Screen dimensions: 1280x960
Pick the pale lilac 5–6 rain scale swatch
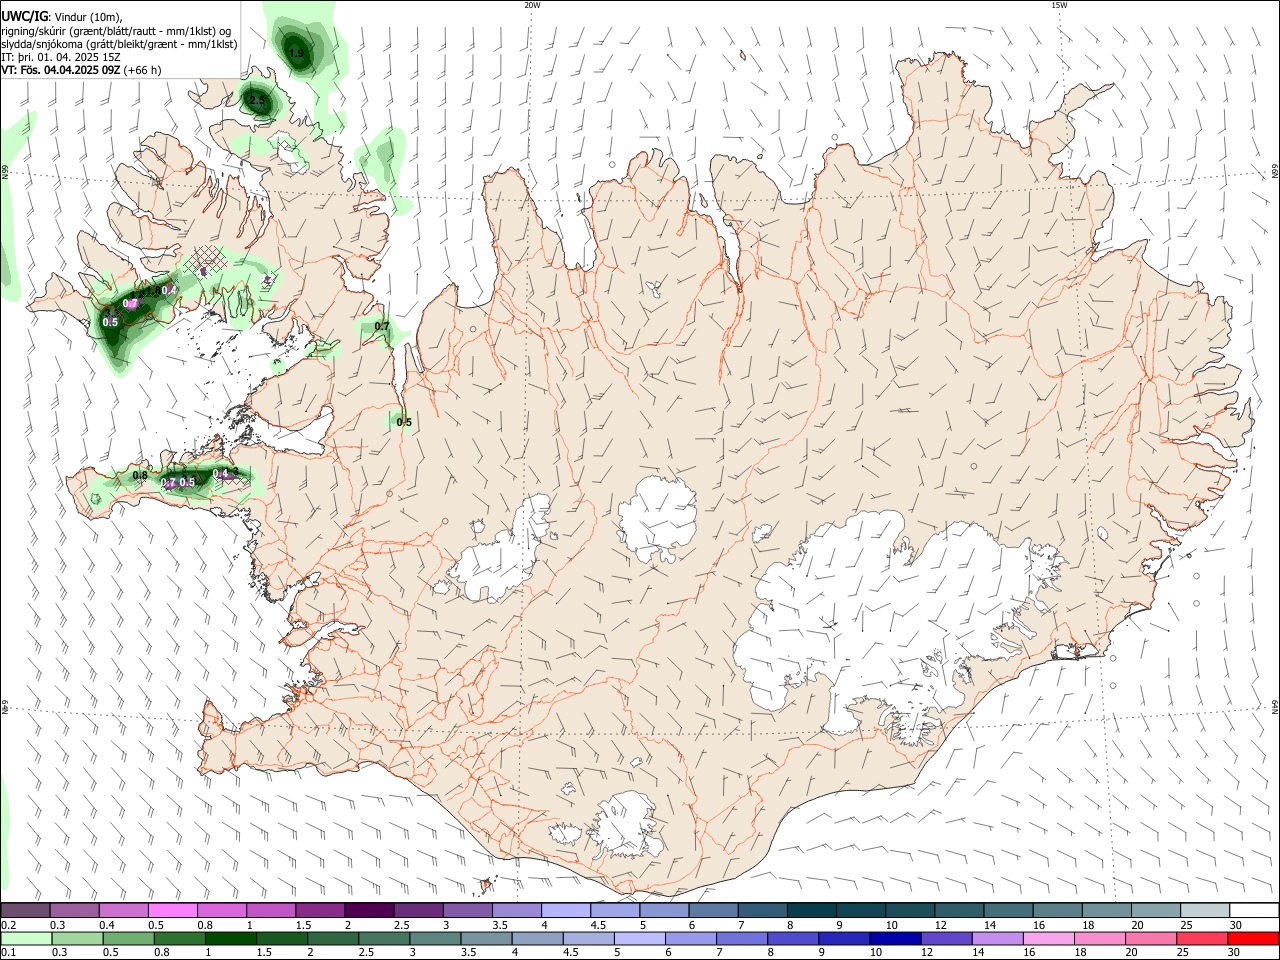[x=640, y=939]
